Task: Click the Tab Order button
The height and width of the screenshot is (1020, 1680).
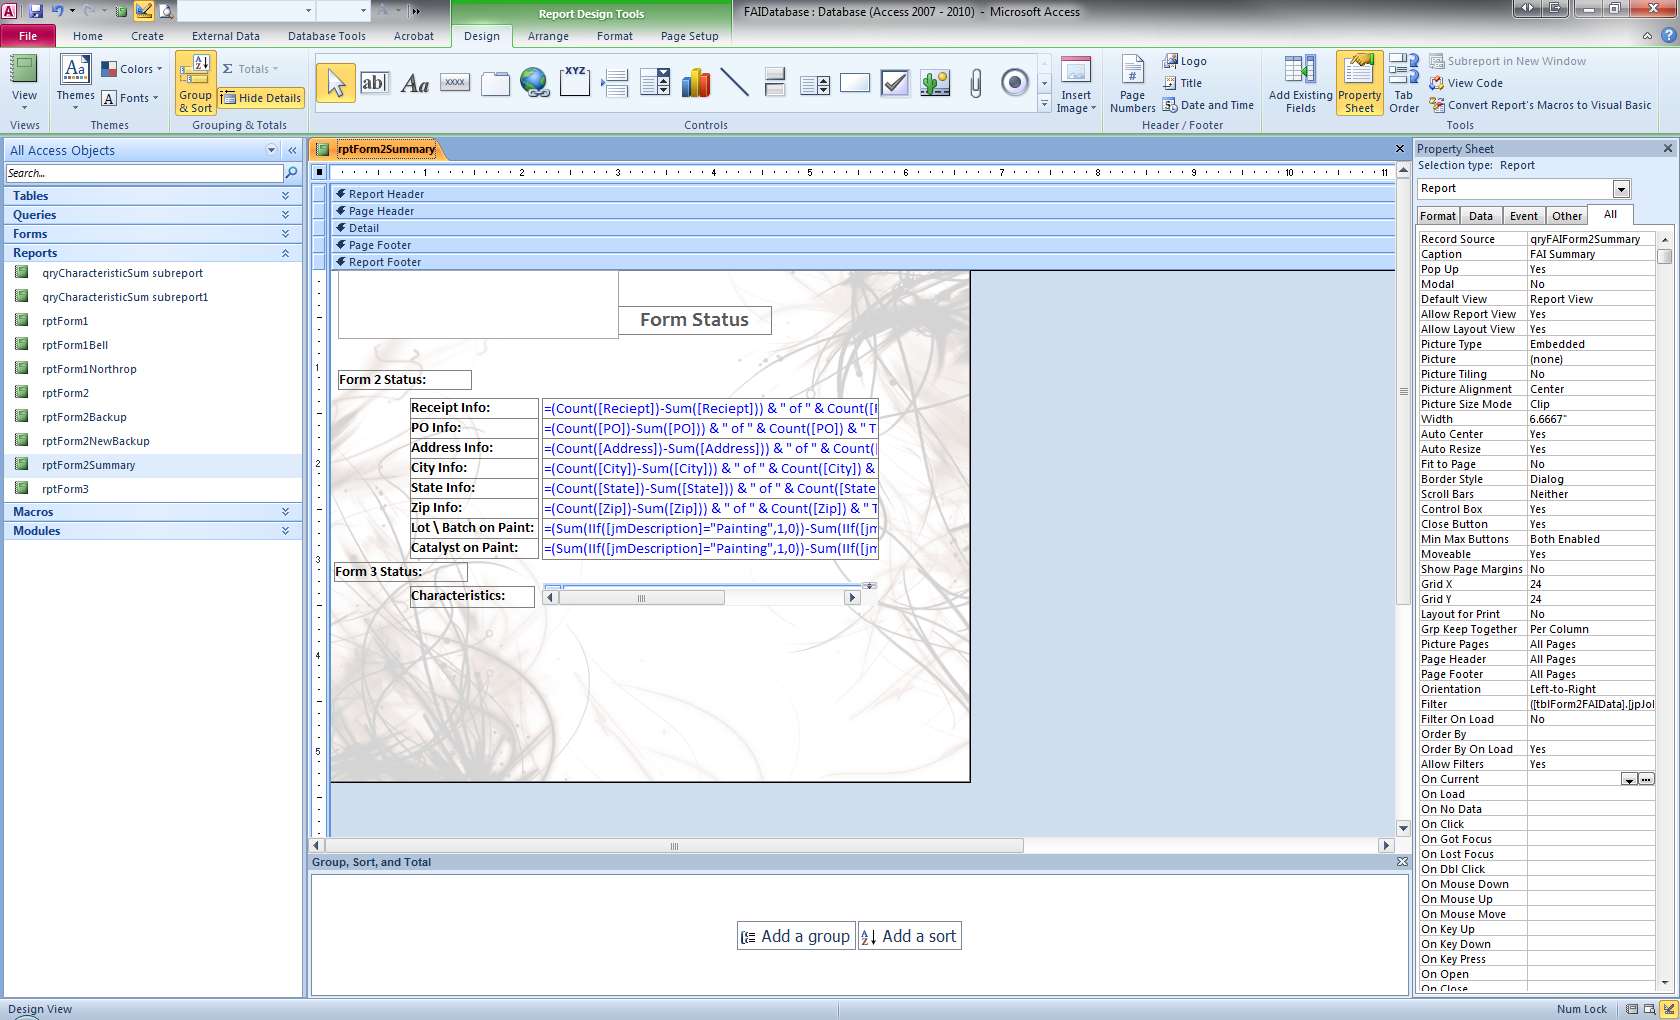Action: 1404,85
